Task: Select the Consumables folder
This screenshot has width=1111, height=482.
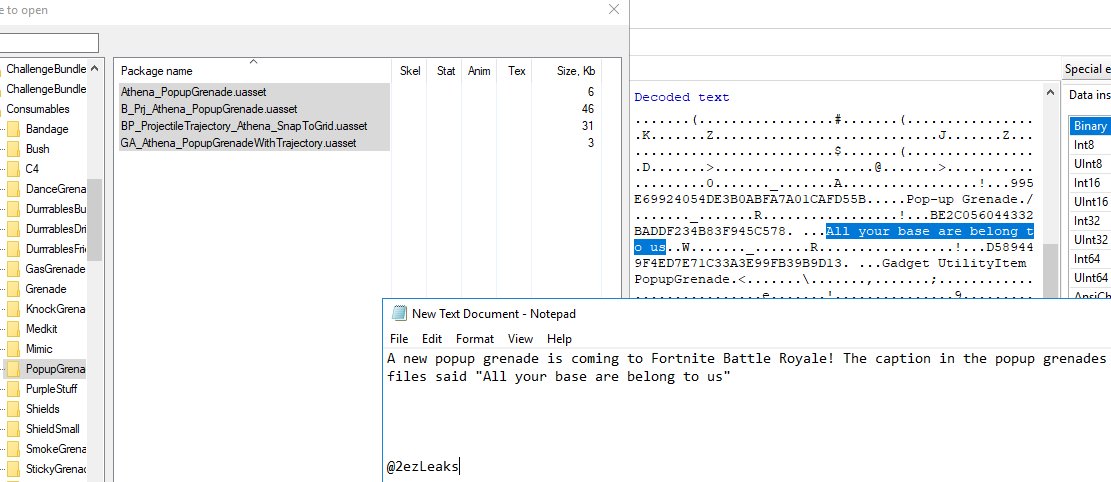Action: [x=38, y=109]
